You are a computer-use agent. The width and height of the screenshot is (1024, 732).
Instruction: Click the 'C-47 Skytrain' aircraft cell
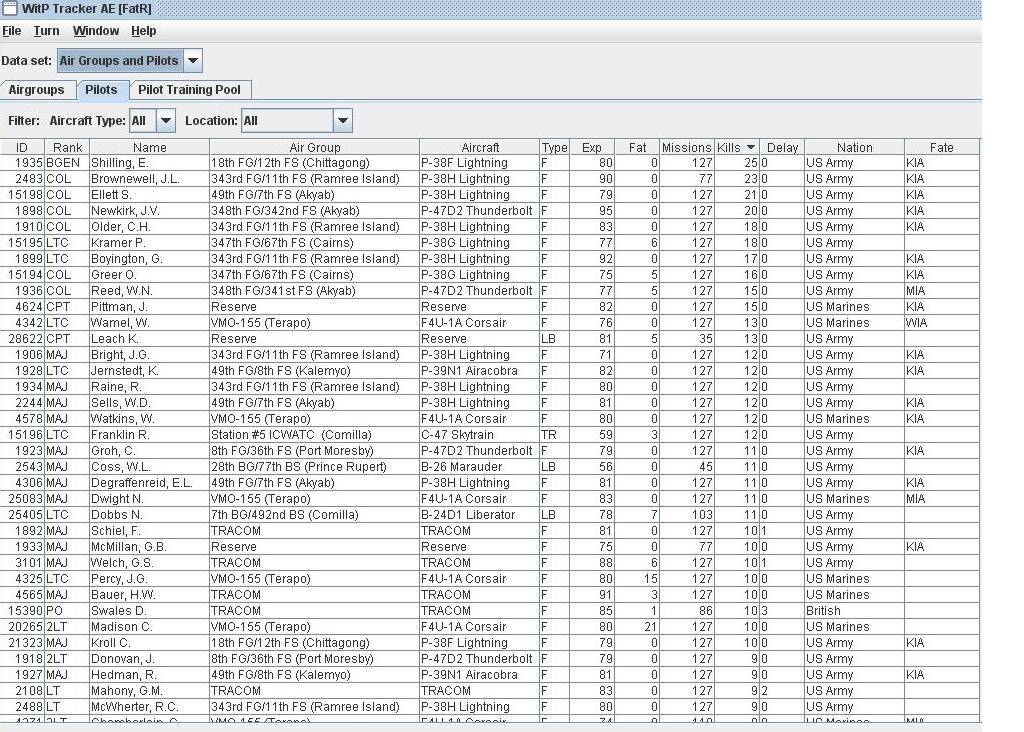[x=480, y=435]
